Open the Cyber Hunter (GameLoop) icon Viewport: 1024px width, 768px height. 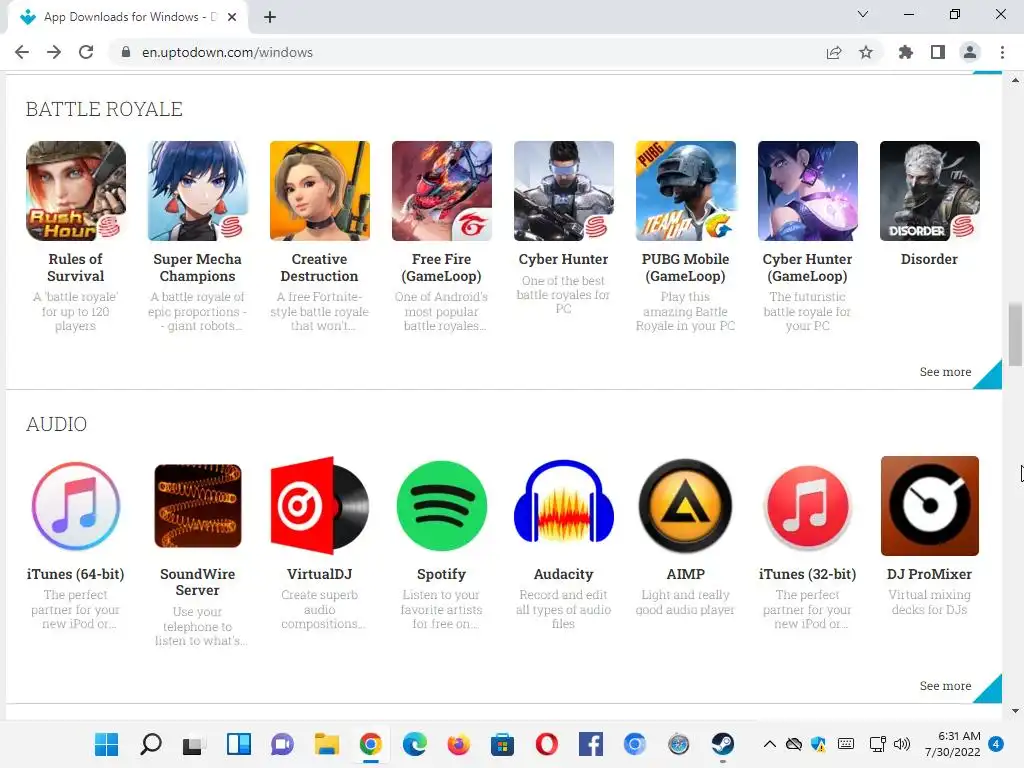coord(808,191)
